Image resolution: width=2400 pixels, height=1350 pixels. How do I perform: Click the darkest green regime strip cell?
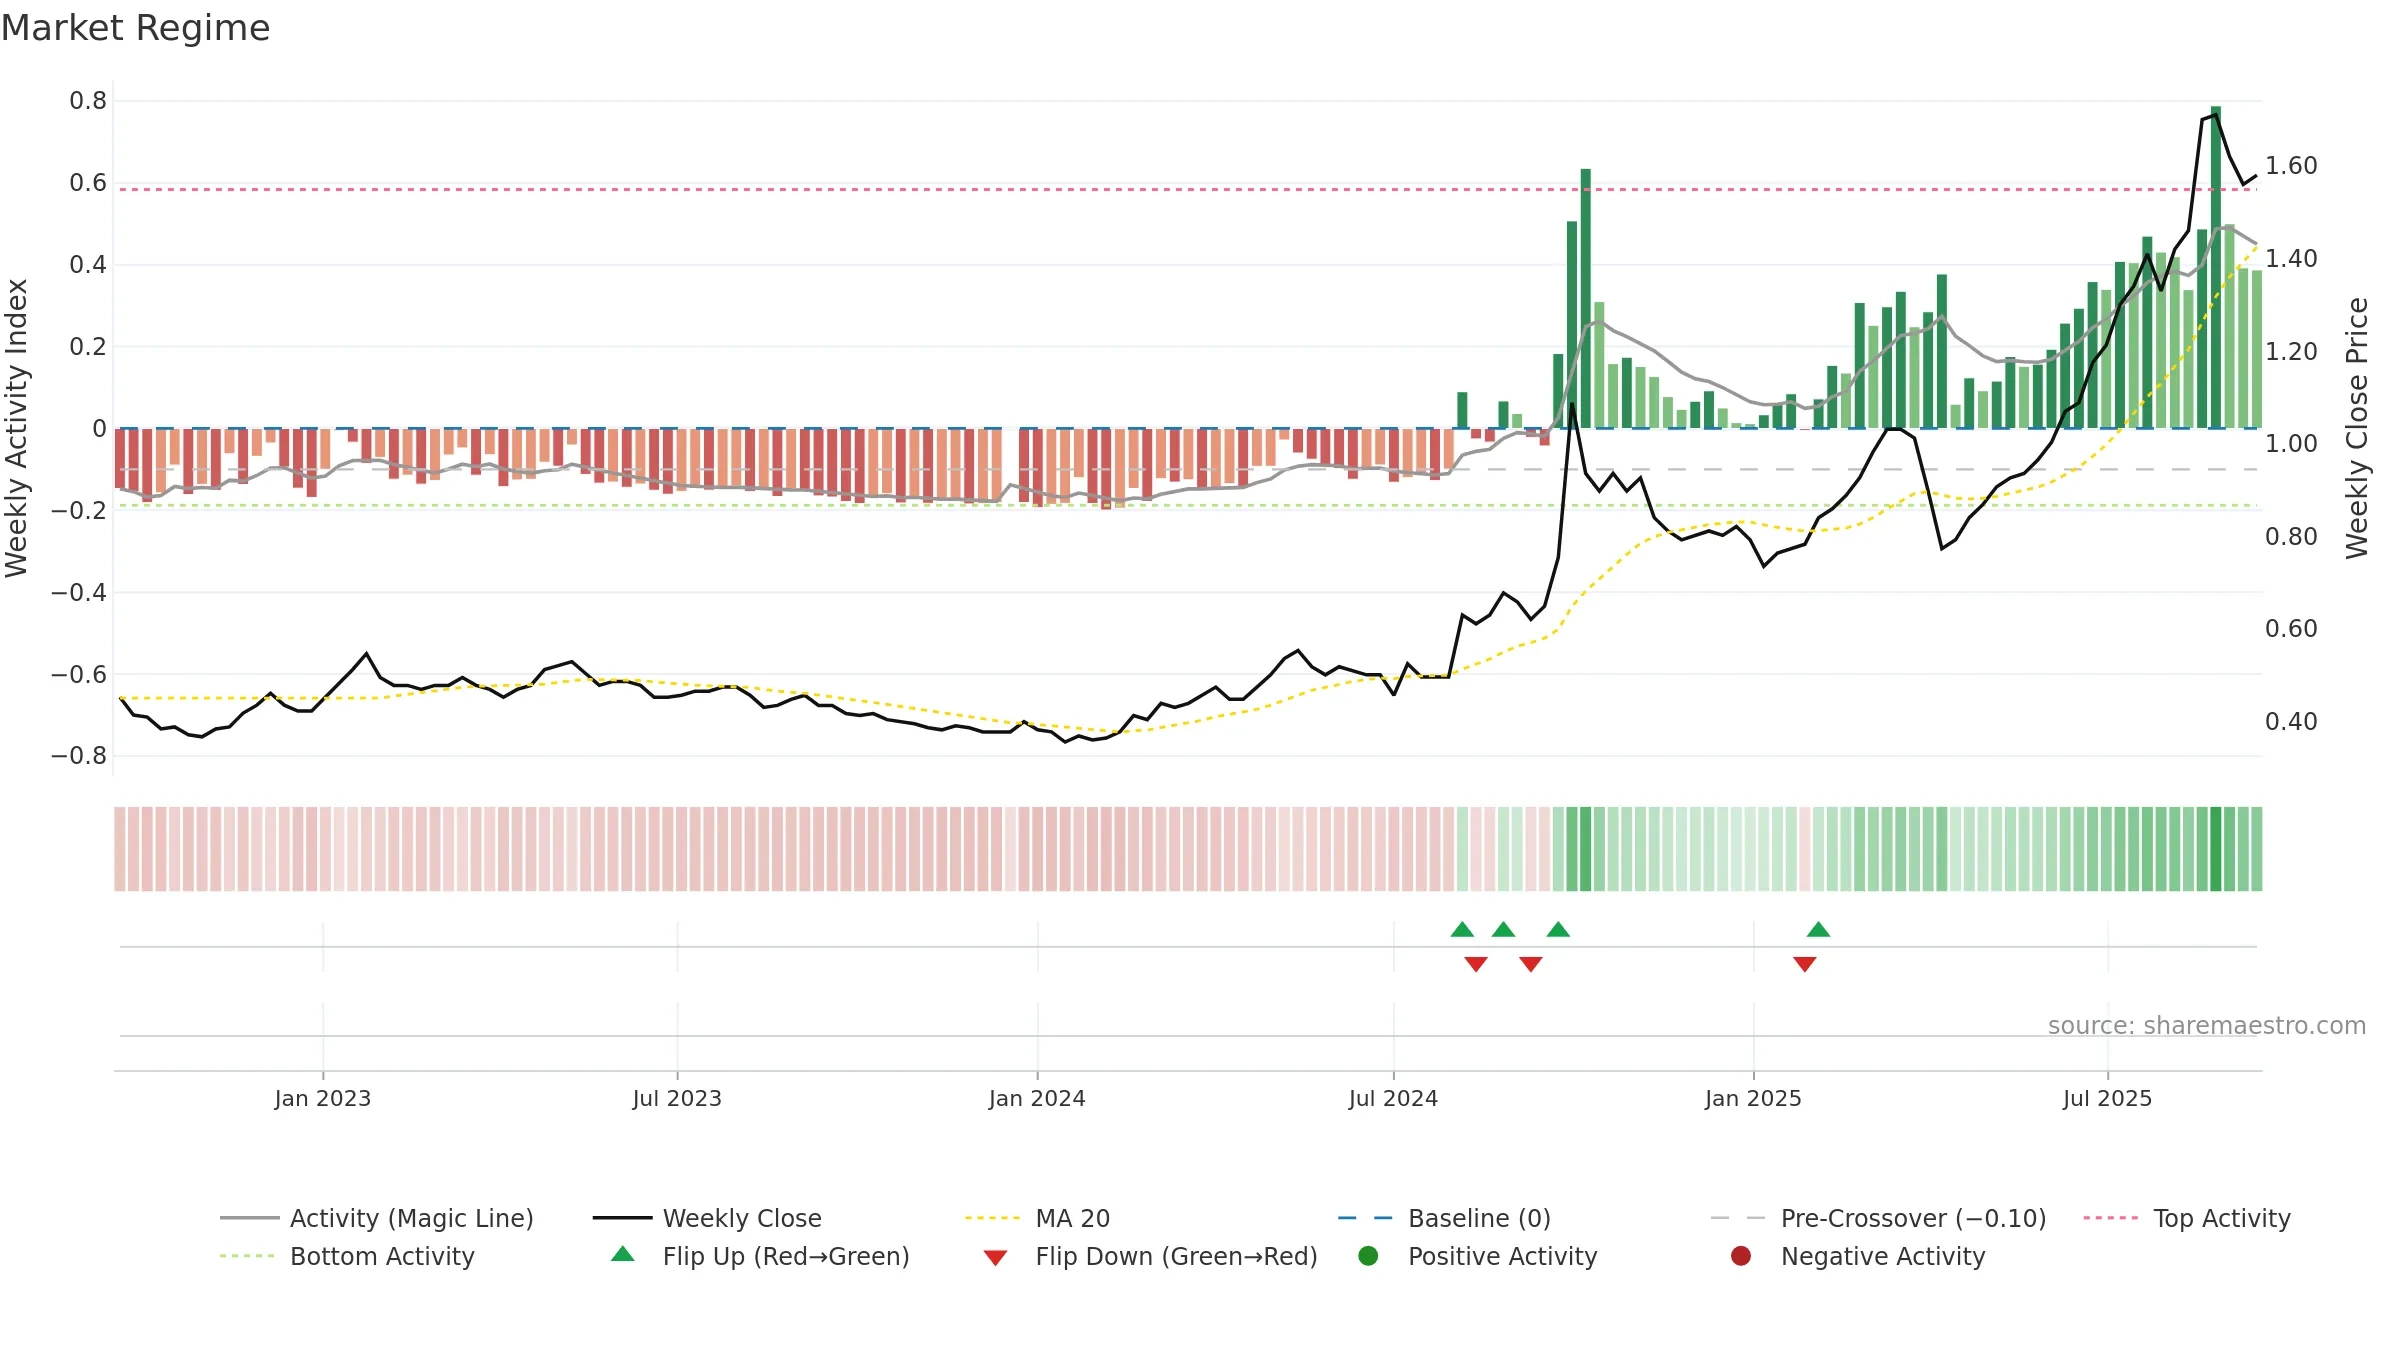click(2216, 849)
